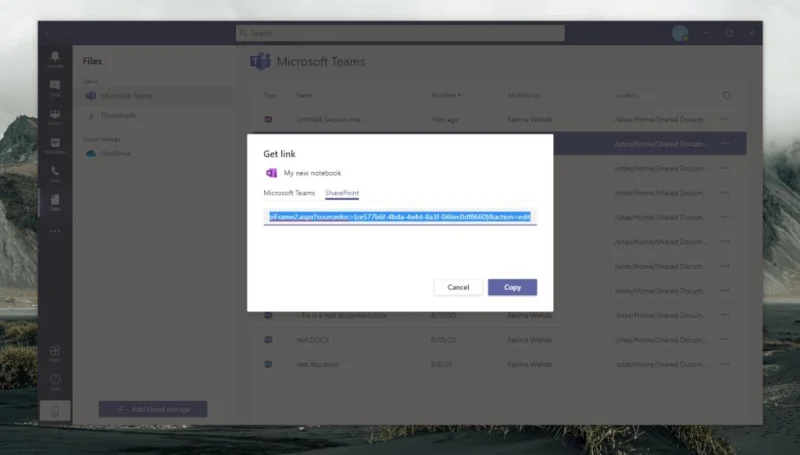This screenshot has height=455, width=800.
Task: Open Help icon in the sidebar
Action: click(x=55, y=382)
